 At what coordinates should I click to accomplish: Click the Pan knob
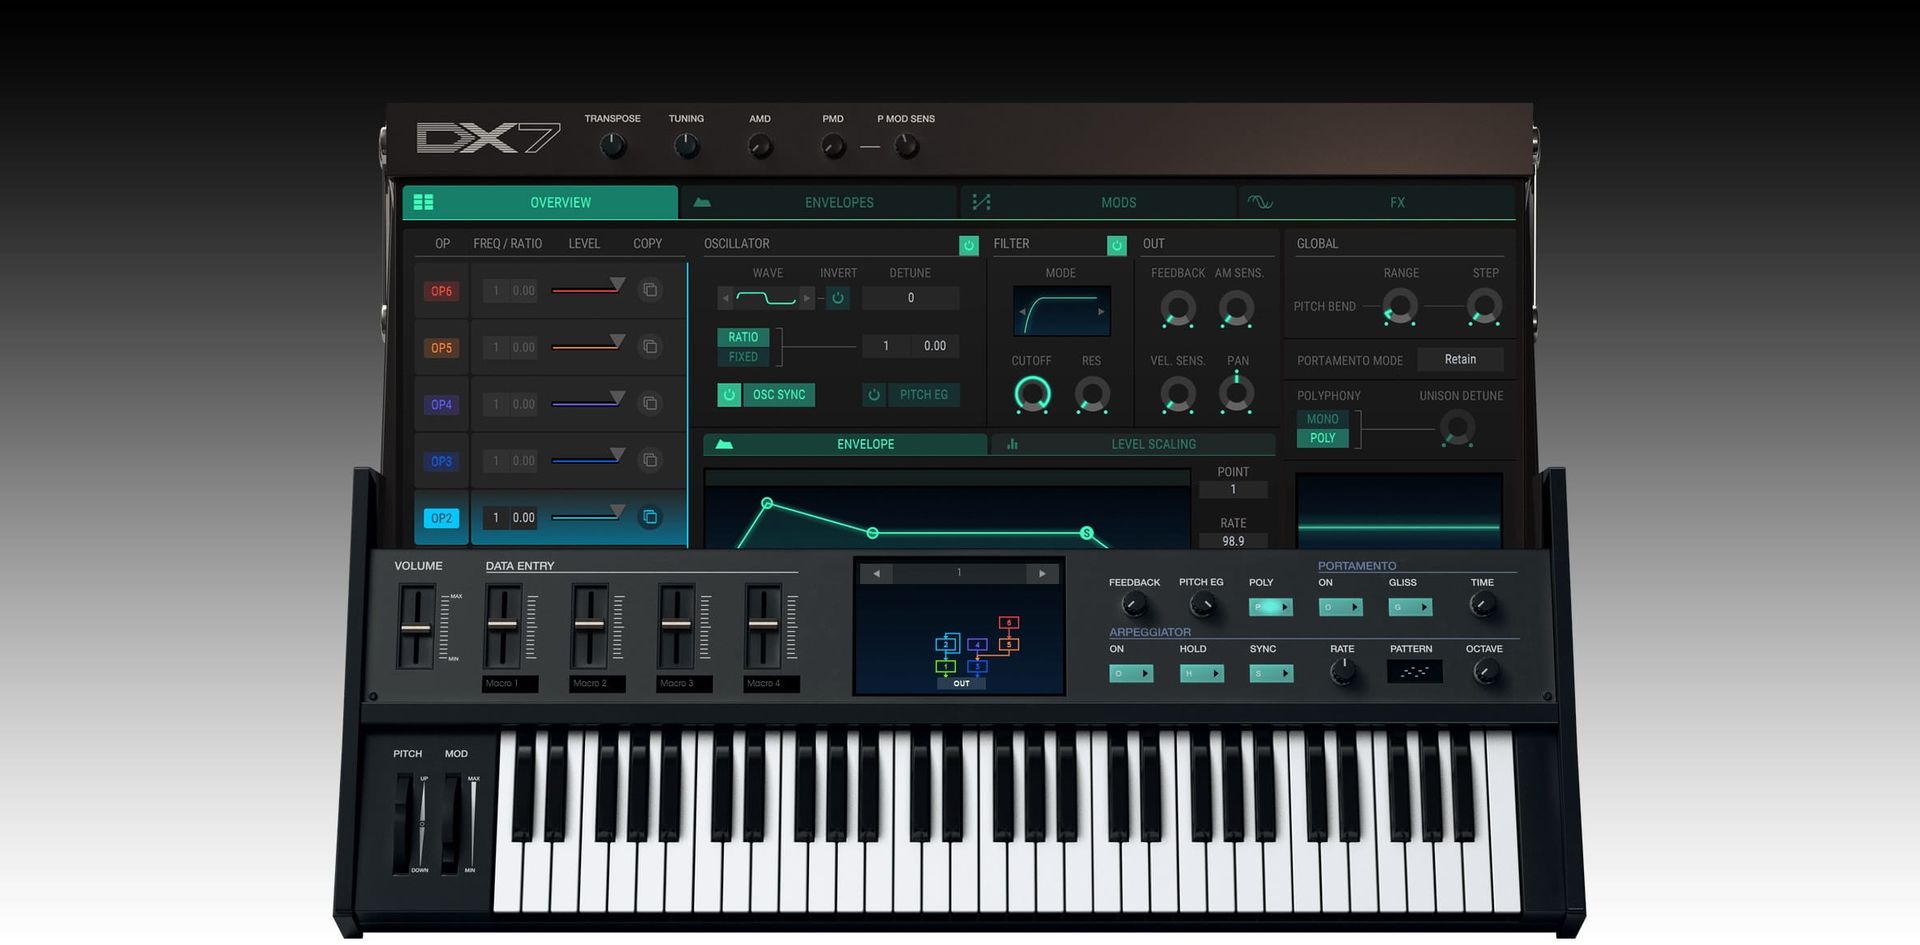coord(1237,393)
